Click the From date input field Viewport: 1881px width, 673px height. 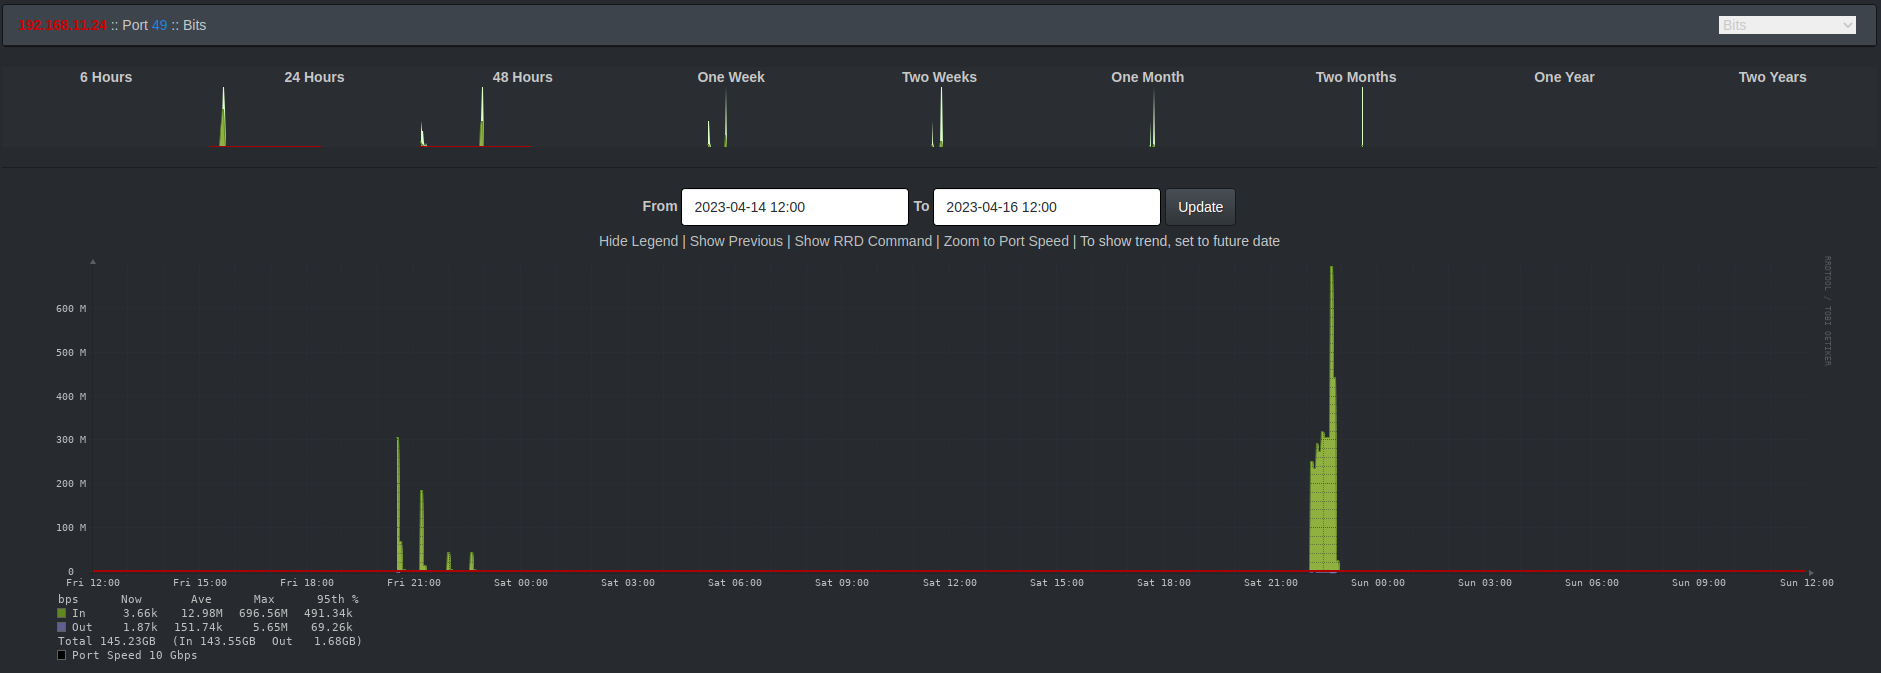click(794, 207)
